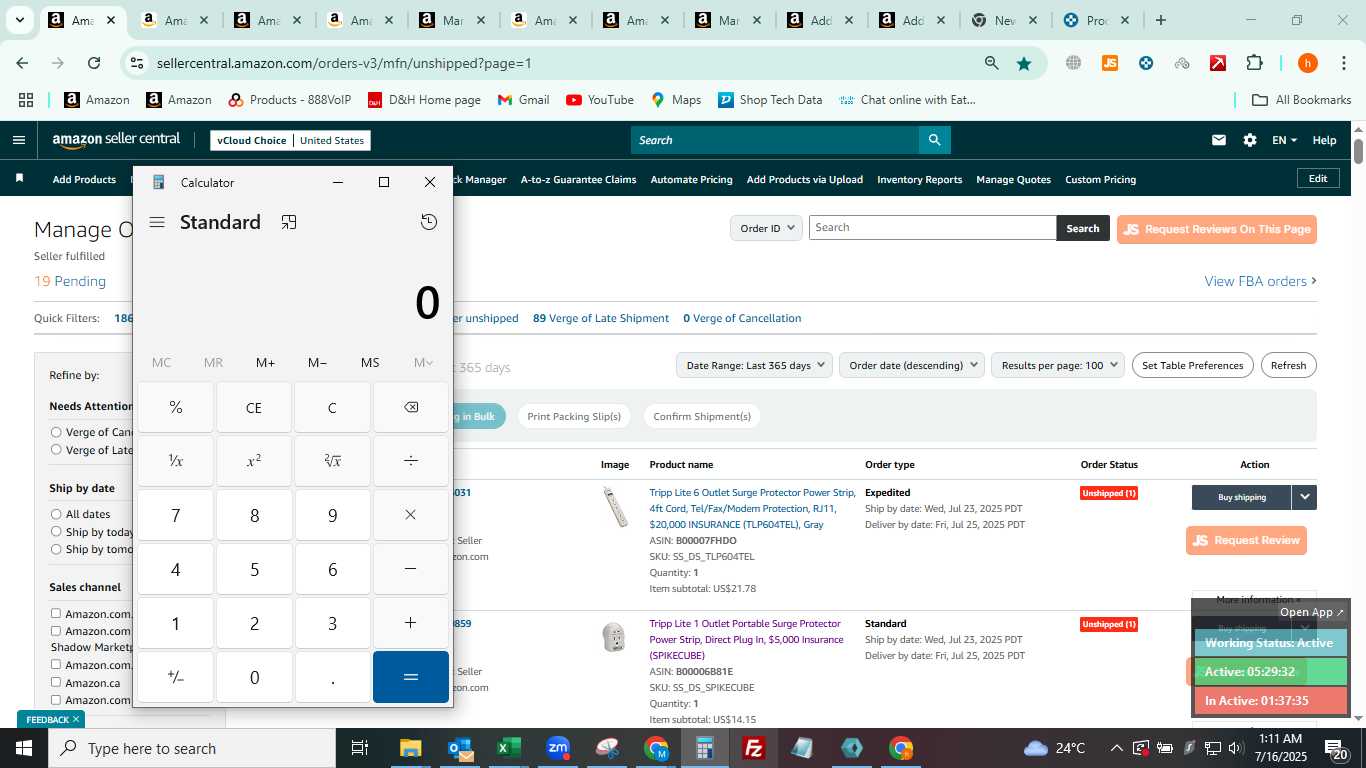Open File Explorer from the taskbar
The height and width of the screenshot is (768, 1366).
[411, 748]
